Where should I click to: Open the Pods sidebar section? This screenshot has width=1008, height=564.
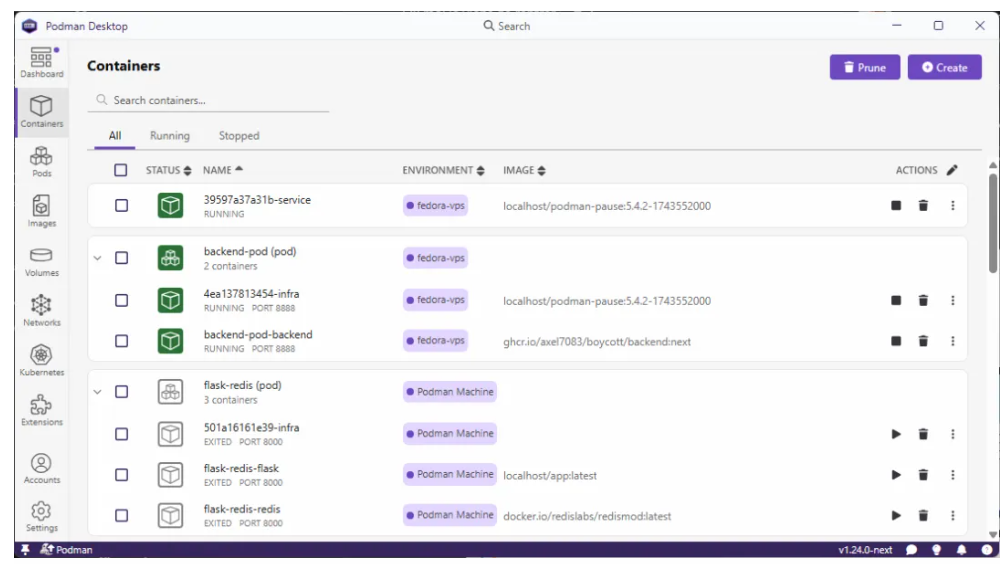pyautogui.click(x=41, y=162)
